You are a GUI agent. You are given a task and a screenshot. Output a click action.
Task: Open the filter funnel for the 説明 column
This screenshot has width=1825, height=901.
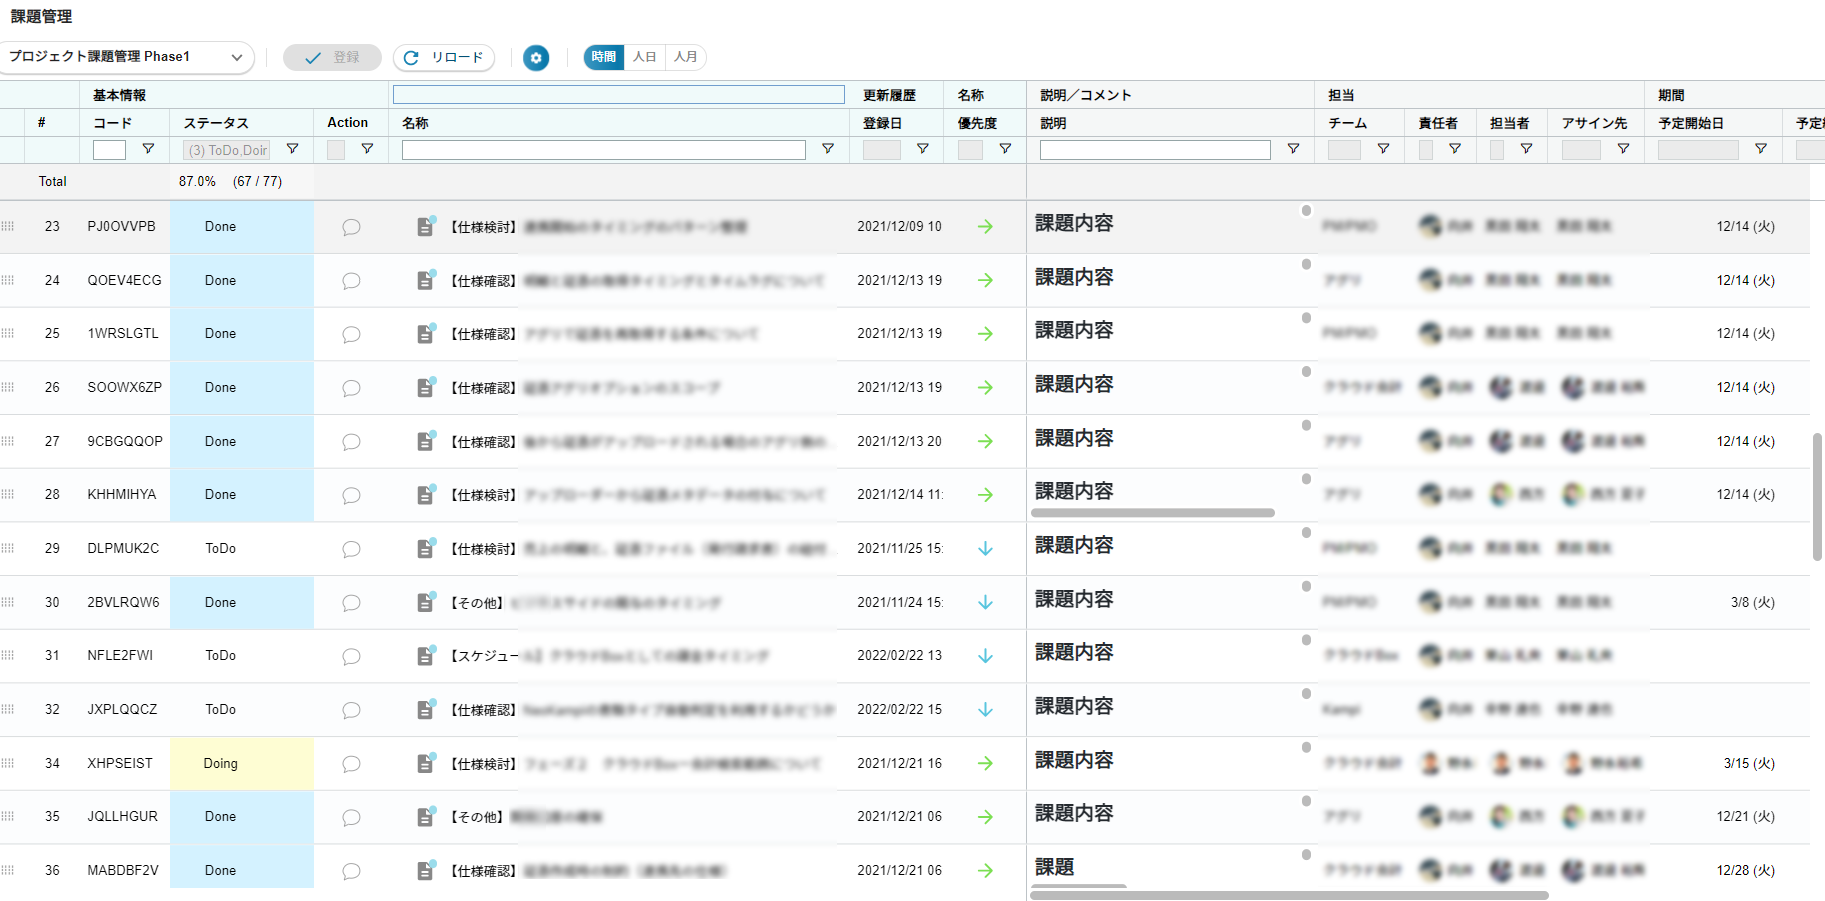[x=1293, y=149]
